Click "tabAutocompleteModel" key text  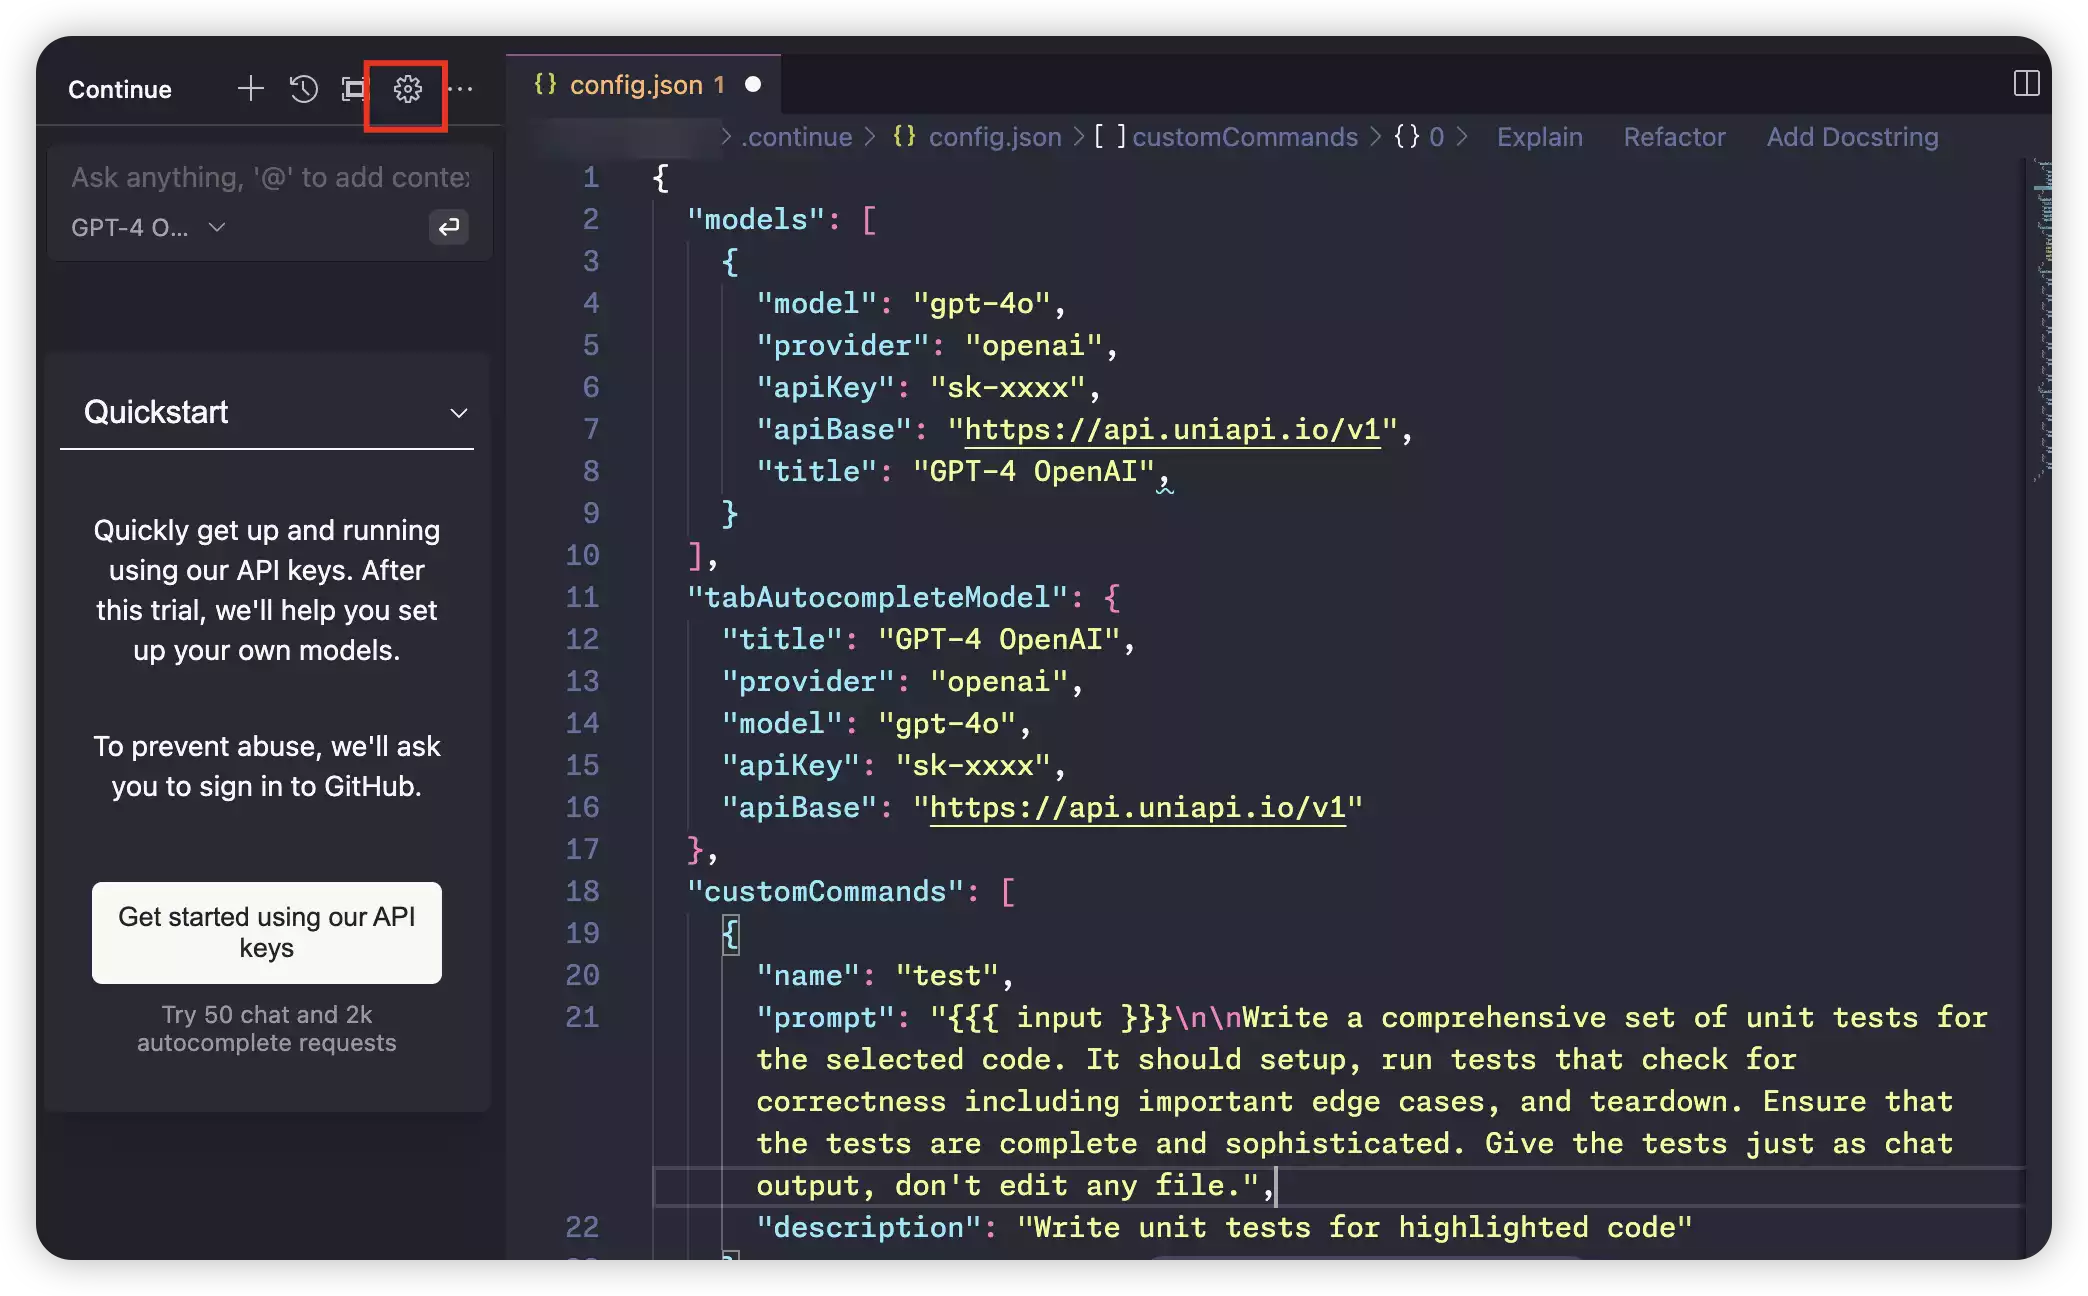(877, 598)
